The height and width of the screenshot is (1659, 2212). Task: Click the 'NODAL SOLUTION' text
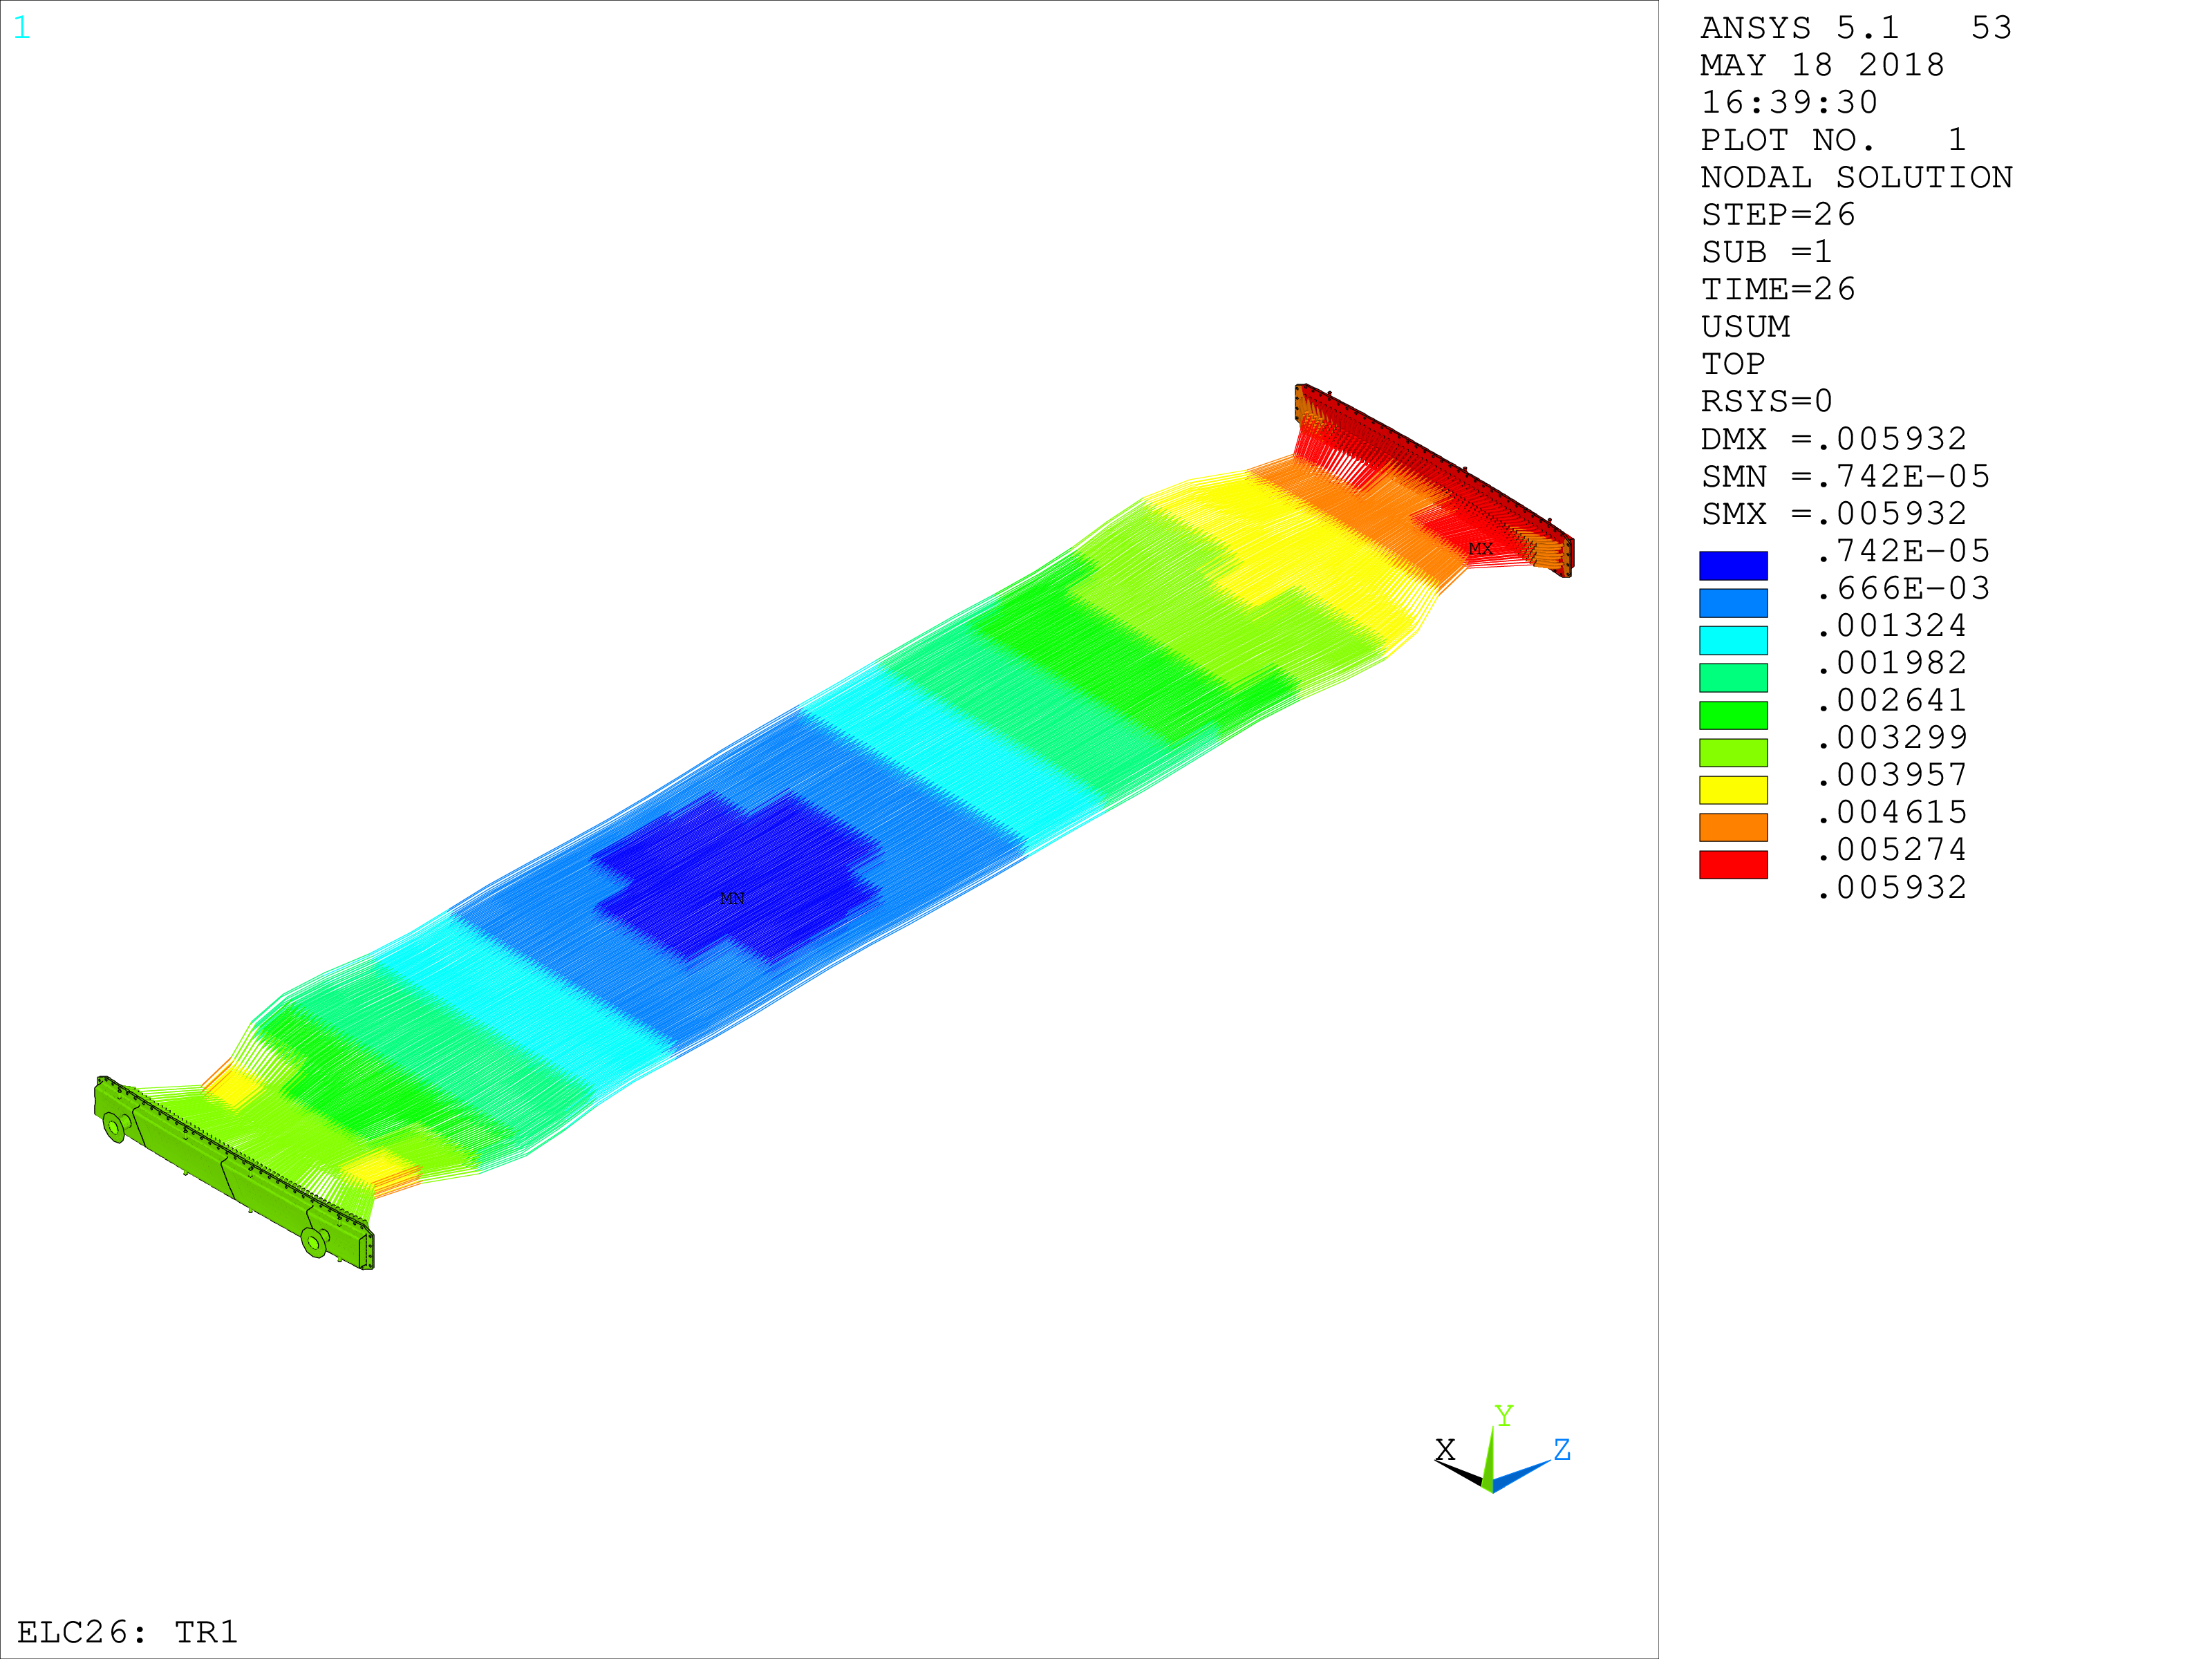(x=1856, y=177)
